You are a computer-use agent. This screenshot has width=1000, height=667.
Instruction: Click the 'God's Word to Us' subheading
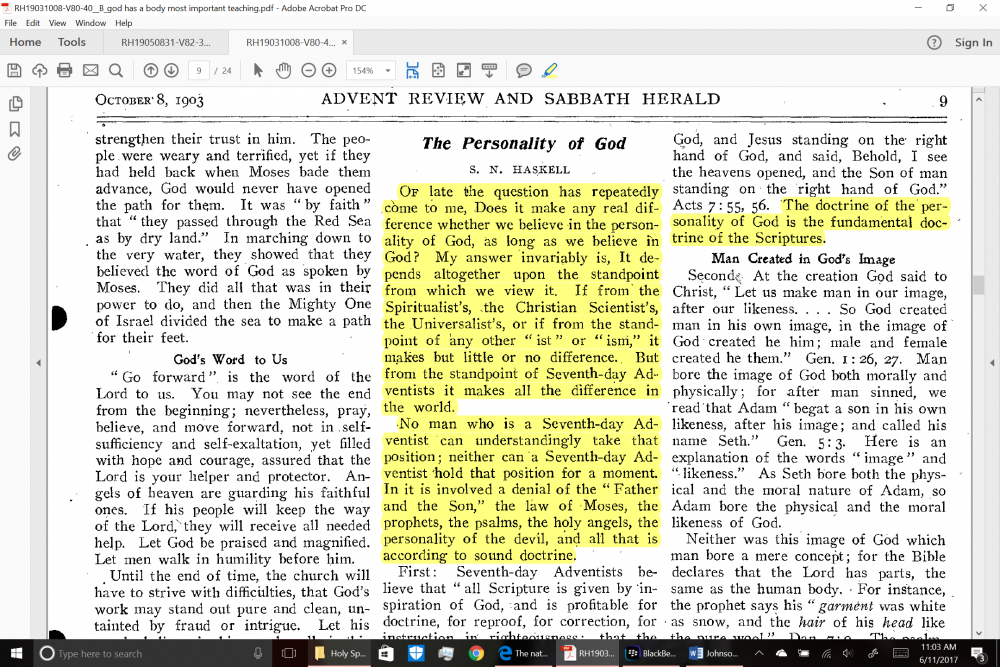pyautogui.click(x=230, y=360)
